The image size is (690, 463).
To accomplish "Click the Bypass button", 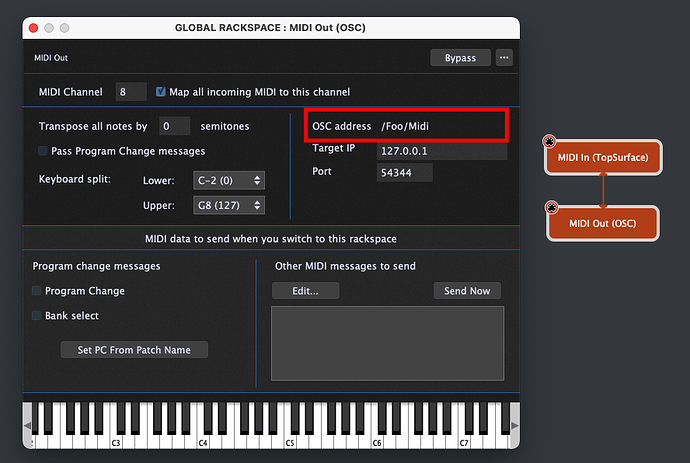I will (460, 58).
